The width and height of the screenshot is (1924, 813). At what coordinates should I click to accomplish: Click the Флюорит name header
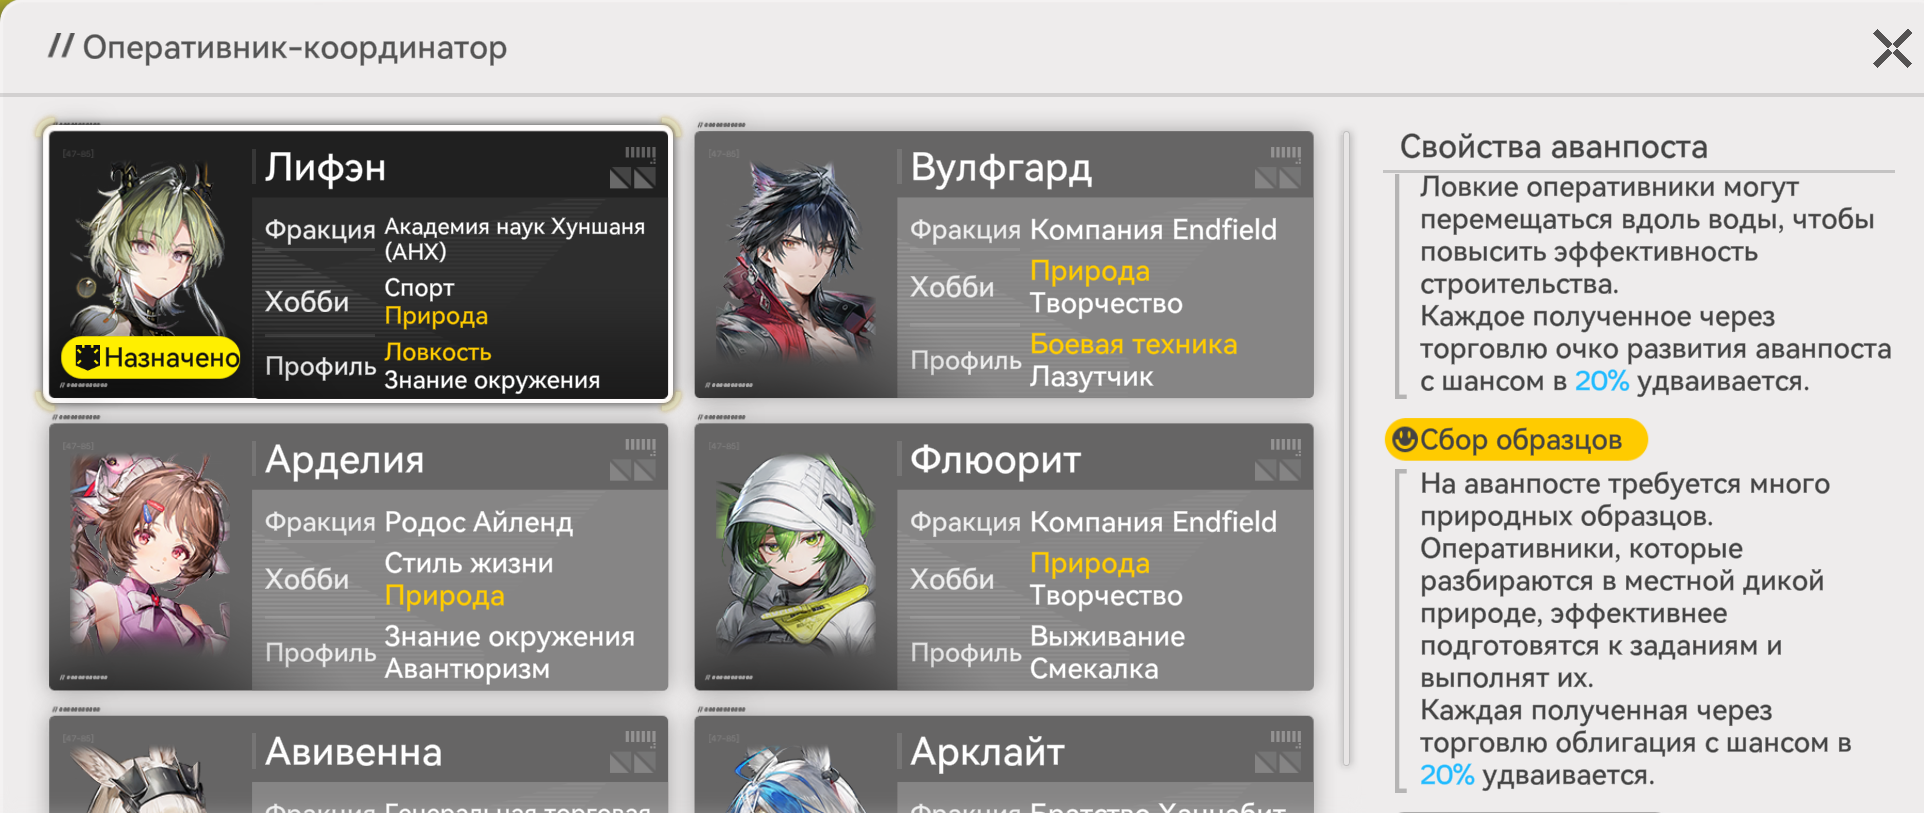[995, 460]
